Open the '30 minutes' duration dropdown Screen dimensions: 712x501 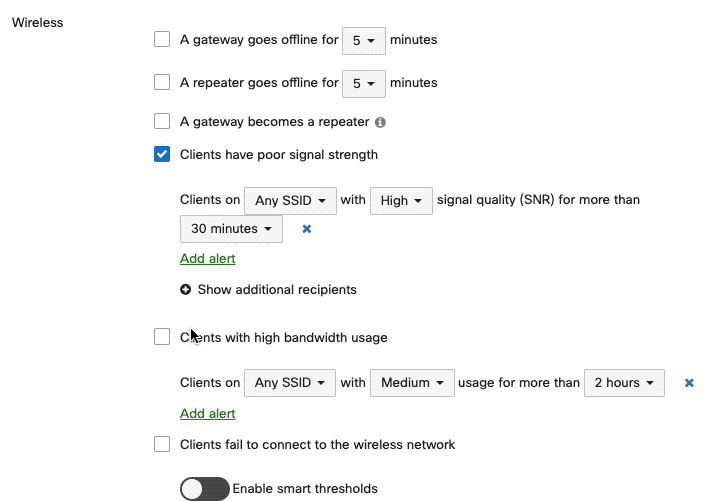231,229
